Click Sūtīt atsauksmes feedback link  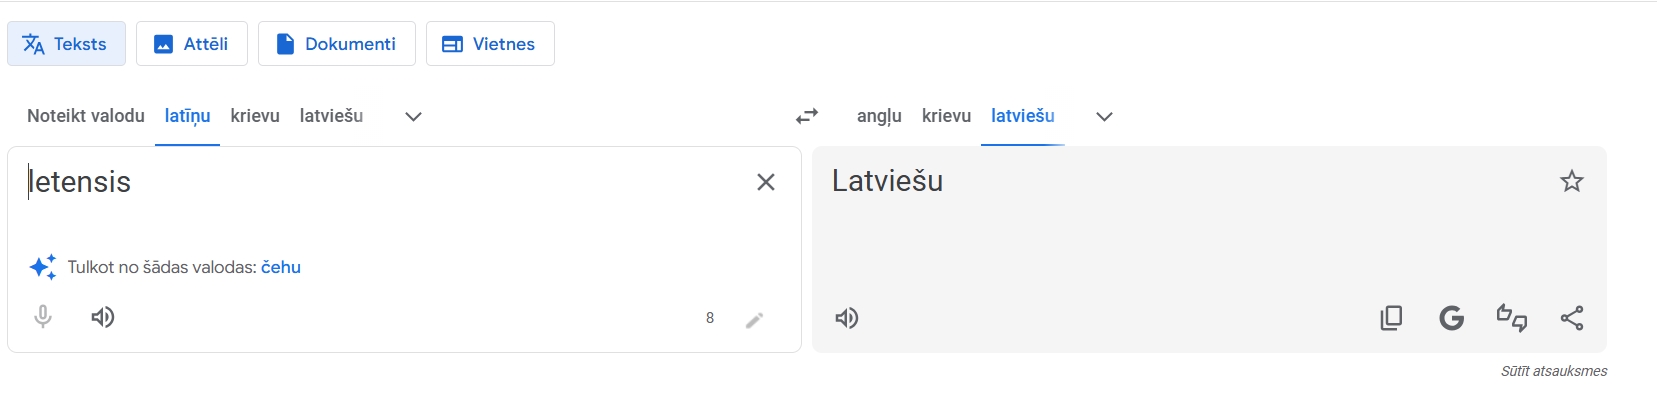click(1553, 371)
